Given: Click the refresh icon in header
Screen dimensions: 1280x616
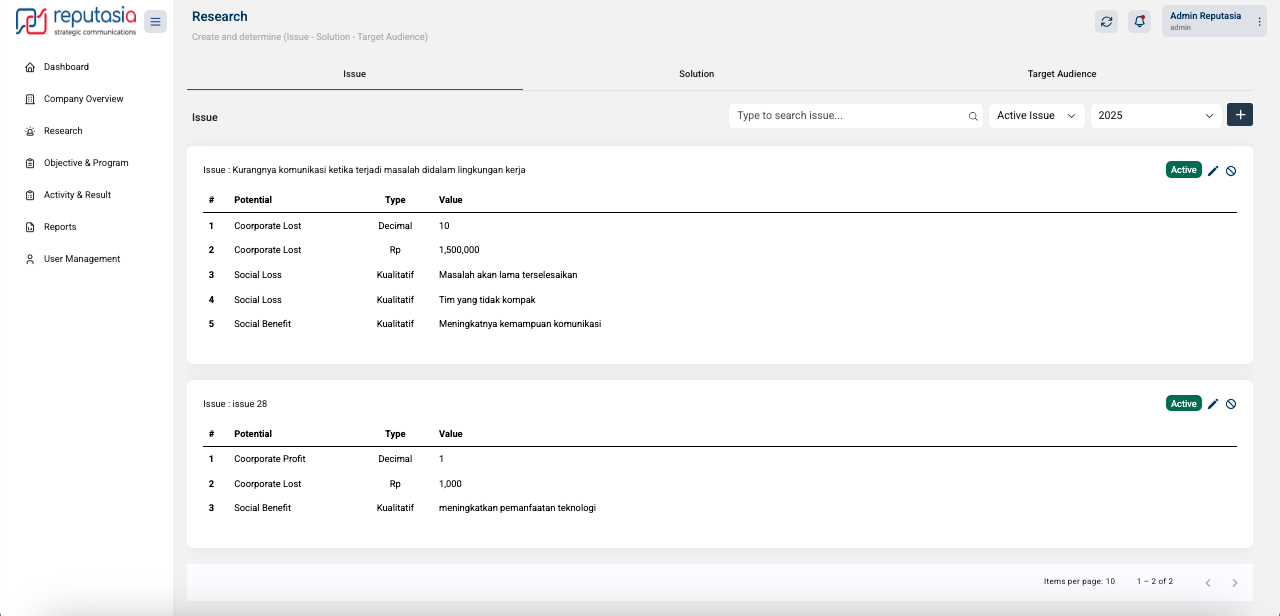Looking at the screenshot, I should [1106, 22].
